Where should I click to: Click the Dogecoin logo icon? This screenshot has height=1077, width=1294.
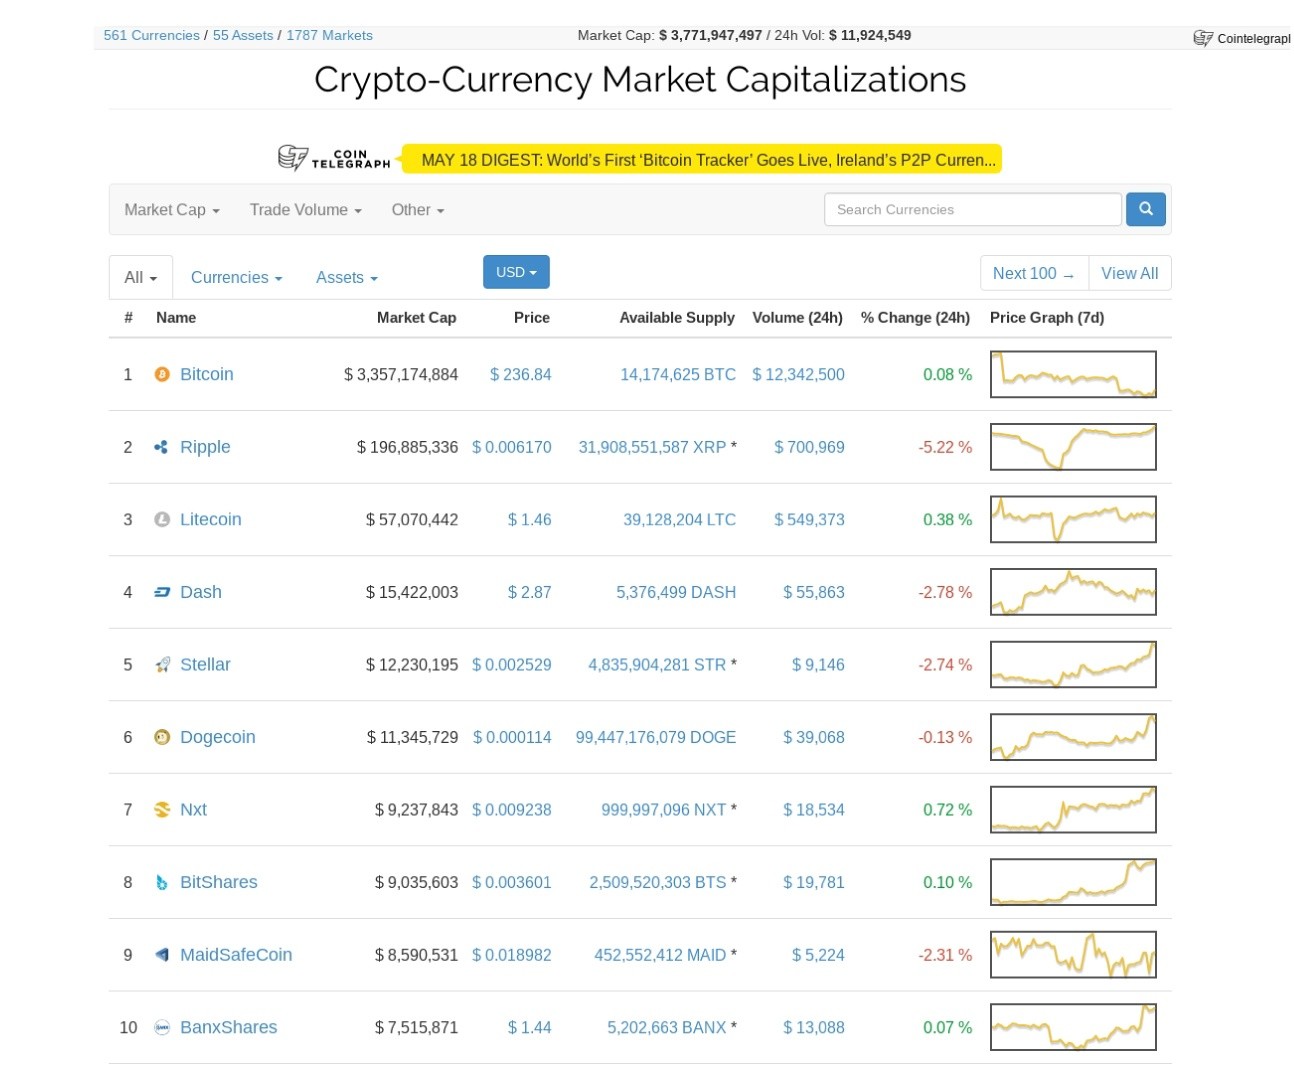pos(162,737)
